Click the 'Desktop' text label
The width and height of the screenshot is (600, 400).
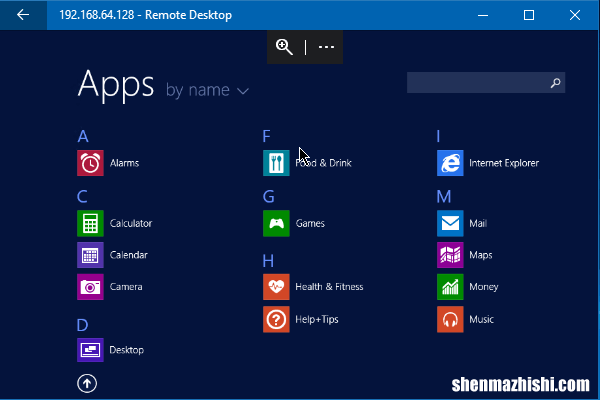pyautogui.click(x=127, y=350)
